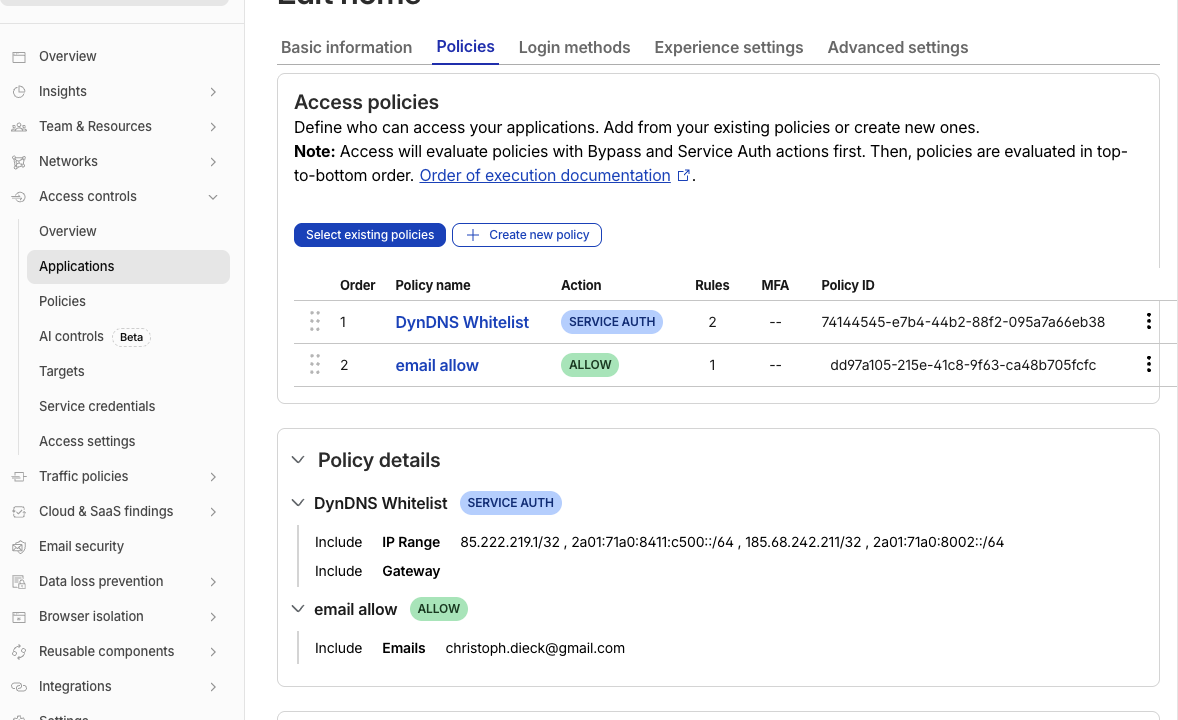1178x720 pixels.
Task: Open Access settings item
Action: pyautogui.click(x=87, y=441)
